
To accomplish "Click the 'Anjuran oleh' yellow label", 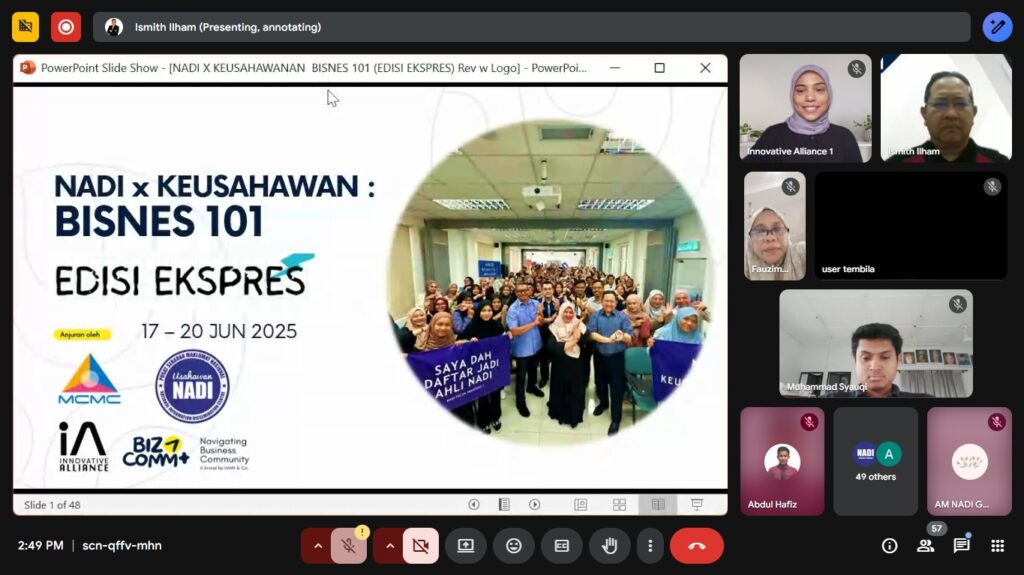I will click(x=82, y=335).
